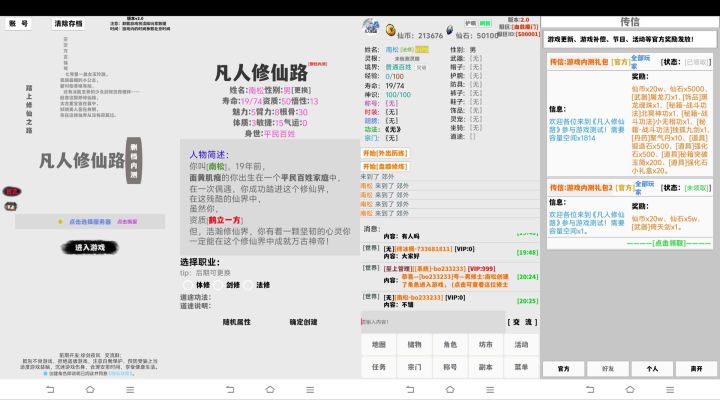The width and height of the screenshot is (720, 400).
Task: Click the 境界 value 普通百姓
Action: click(x=398, y=67)
